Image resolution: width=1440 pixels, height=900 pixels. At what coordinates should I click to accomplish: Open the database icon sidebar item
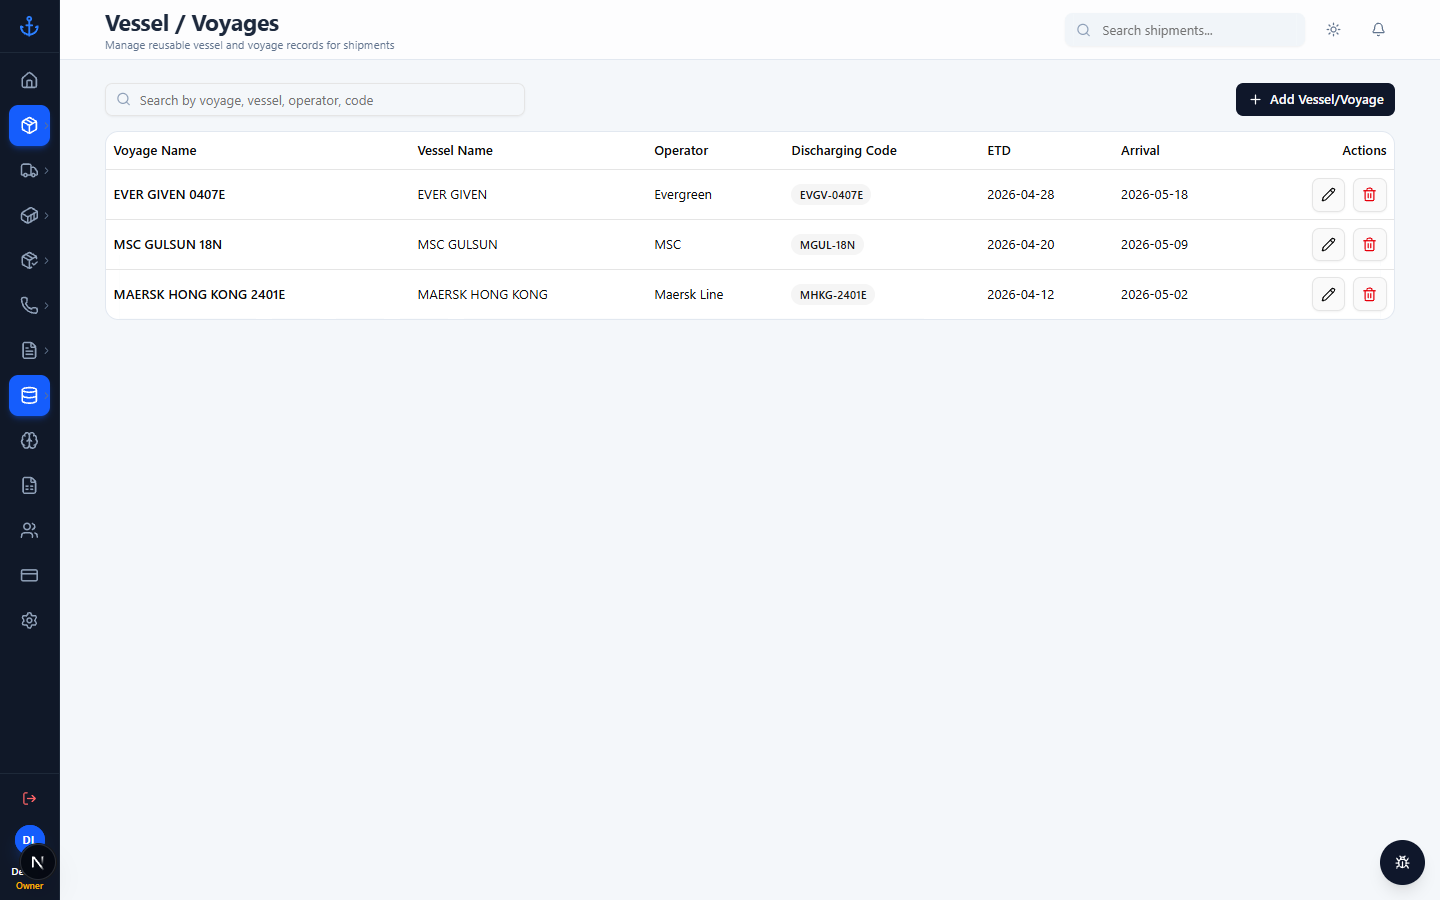click(29, 395)
